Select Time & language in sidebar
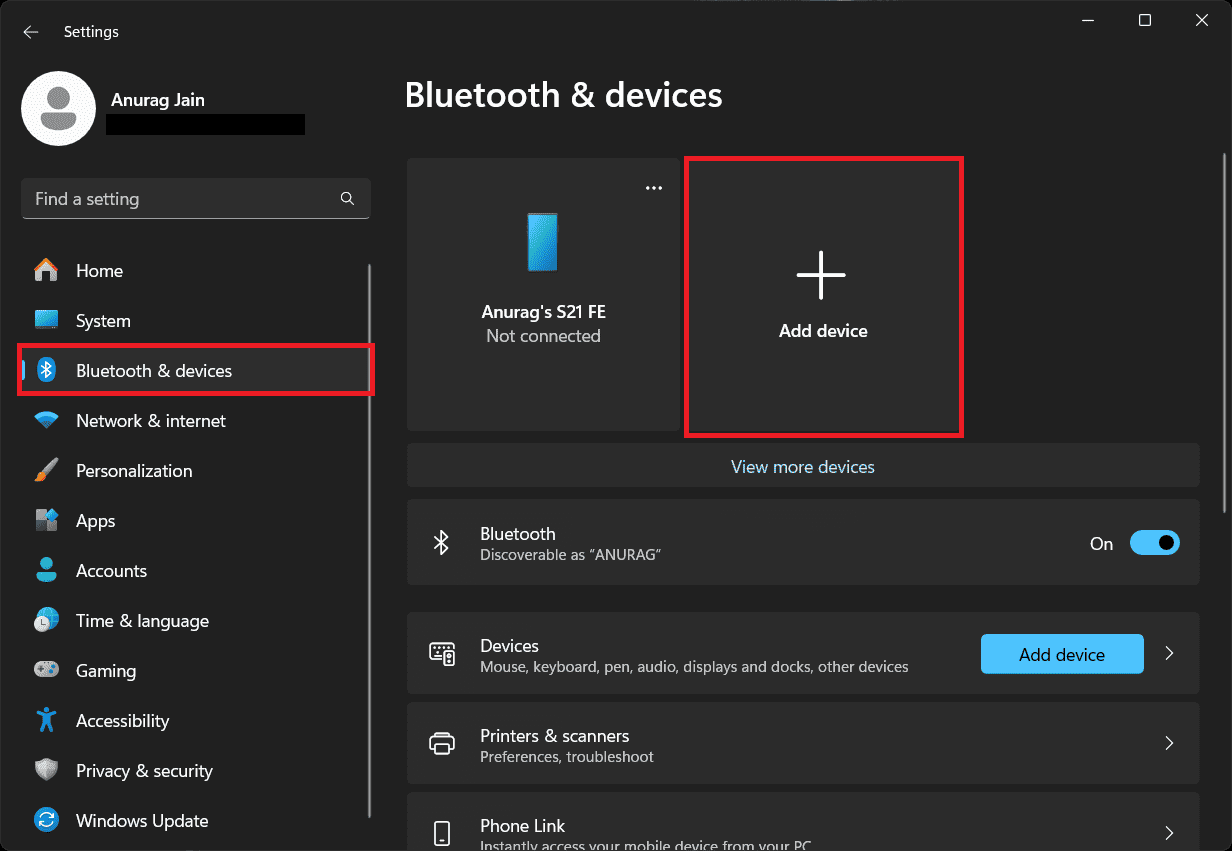The width and height of the screenshot is (1232, 851). pos(142,621)
